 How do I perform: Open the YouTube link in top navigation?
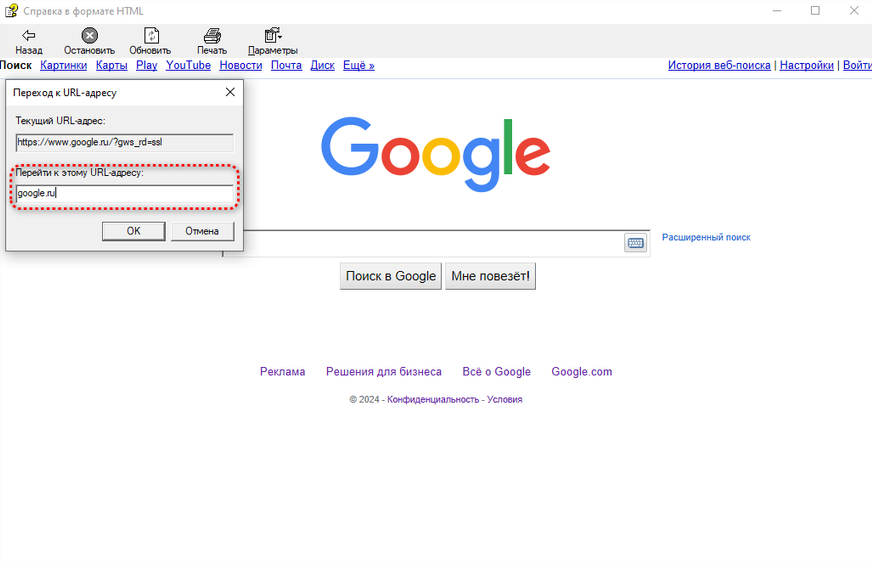188,65
